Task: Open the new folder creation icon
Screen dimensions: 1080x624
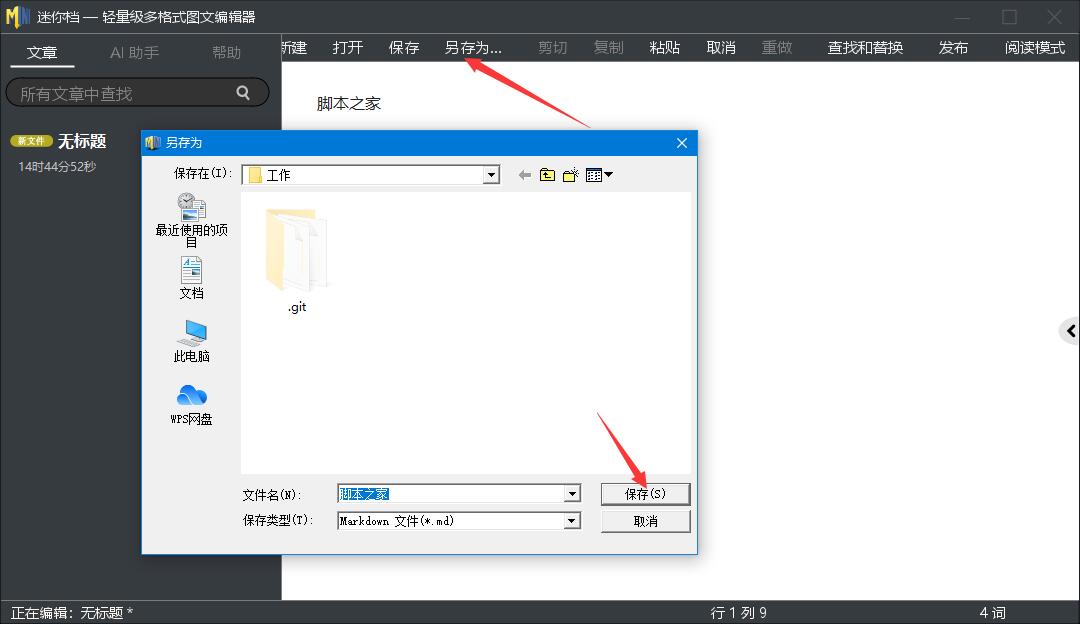Action: (x=570, y=174)
